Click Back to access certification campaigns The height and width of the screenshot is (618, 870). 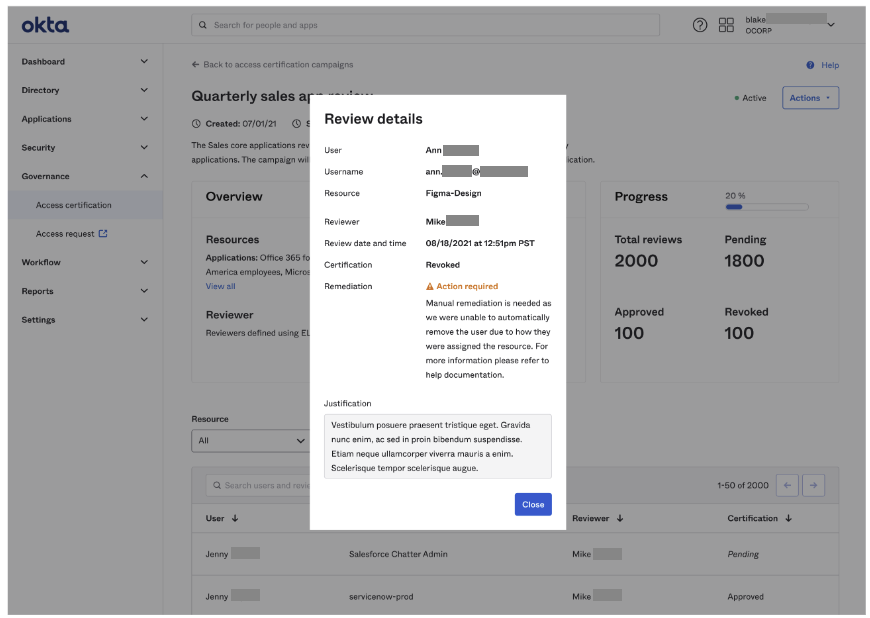click(272, 65)
